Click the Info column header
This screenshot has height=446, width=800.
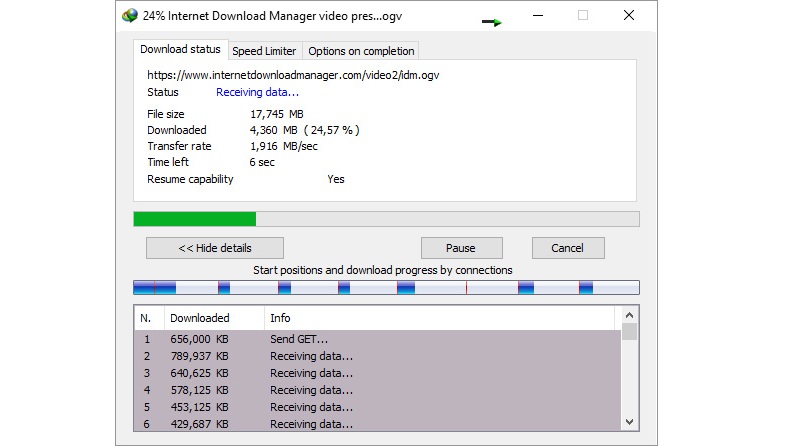(440, 318)
